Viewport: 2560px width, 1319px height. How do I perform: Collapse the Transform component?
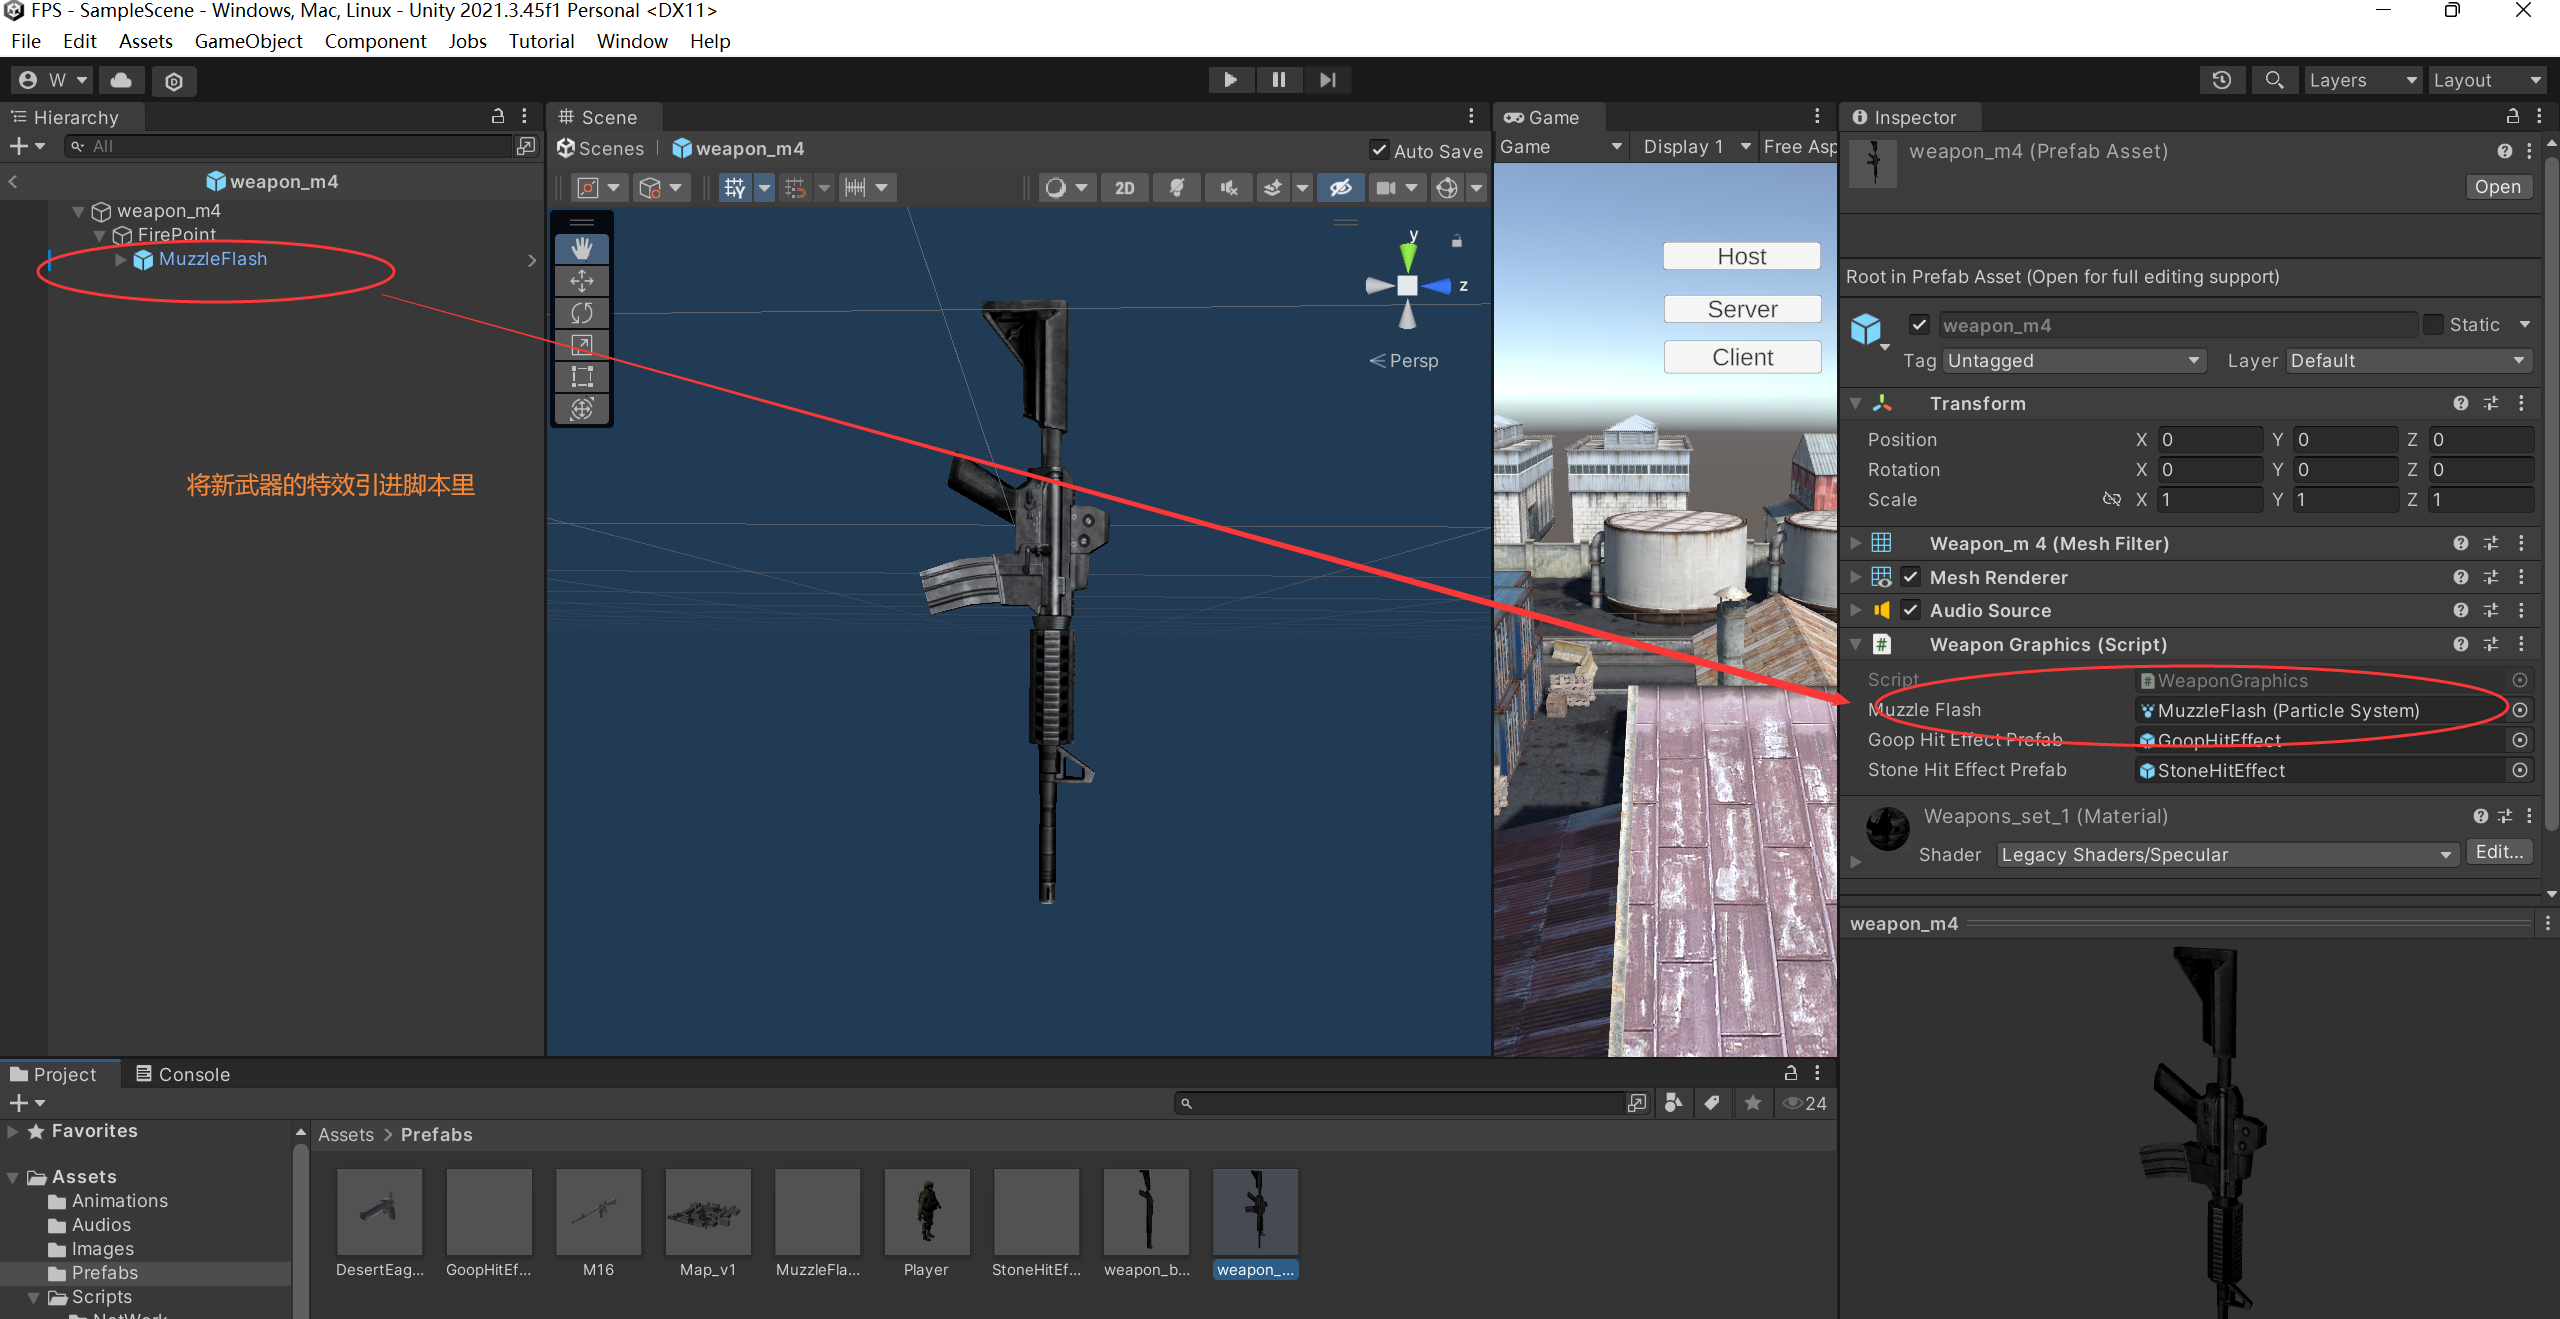[1855, 403]
